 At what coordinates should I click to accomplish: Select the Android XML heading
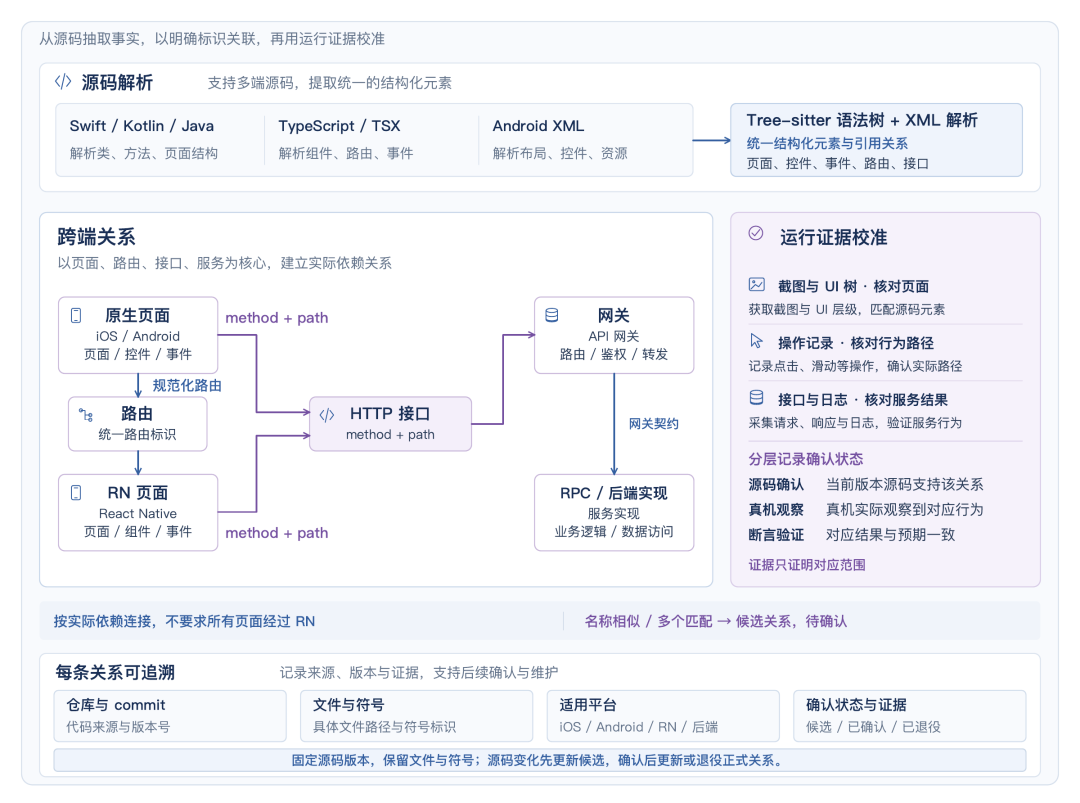(x=538, y=126)
